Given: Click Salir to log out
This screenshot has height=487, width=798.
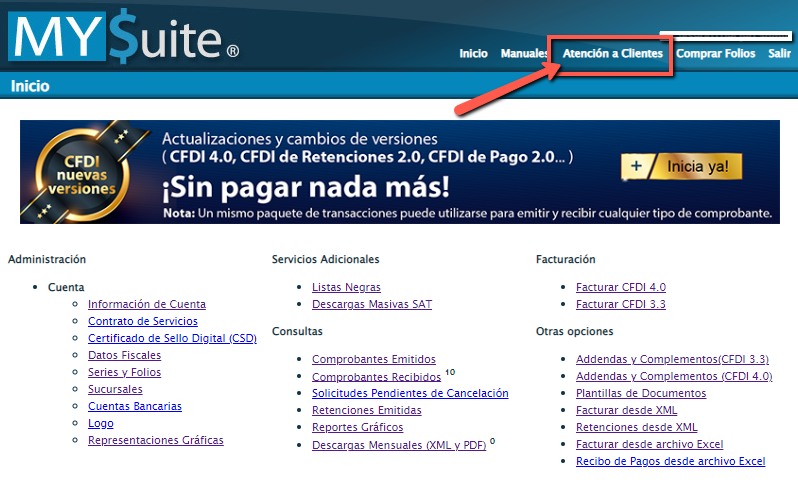Looking at the screenshot, I should (x=779, y=53).
